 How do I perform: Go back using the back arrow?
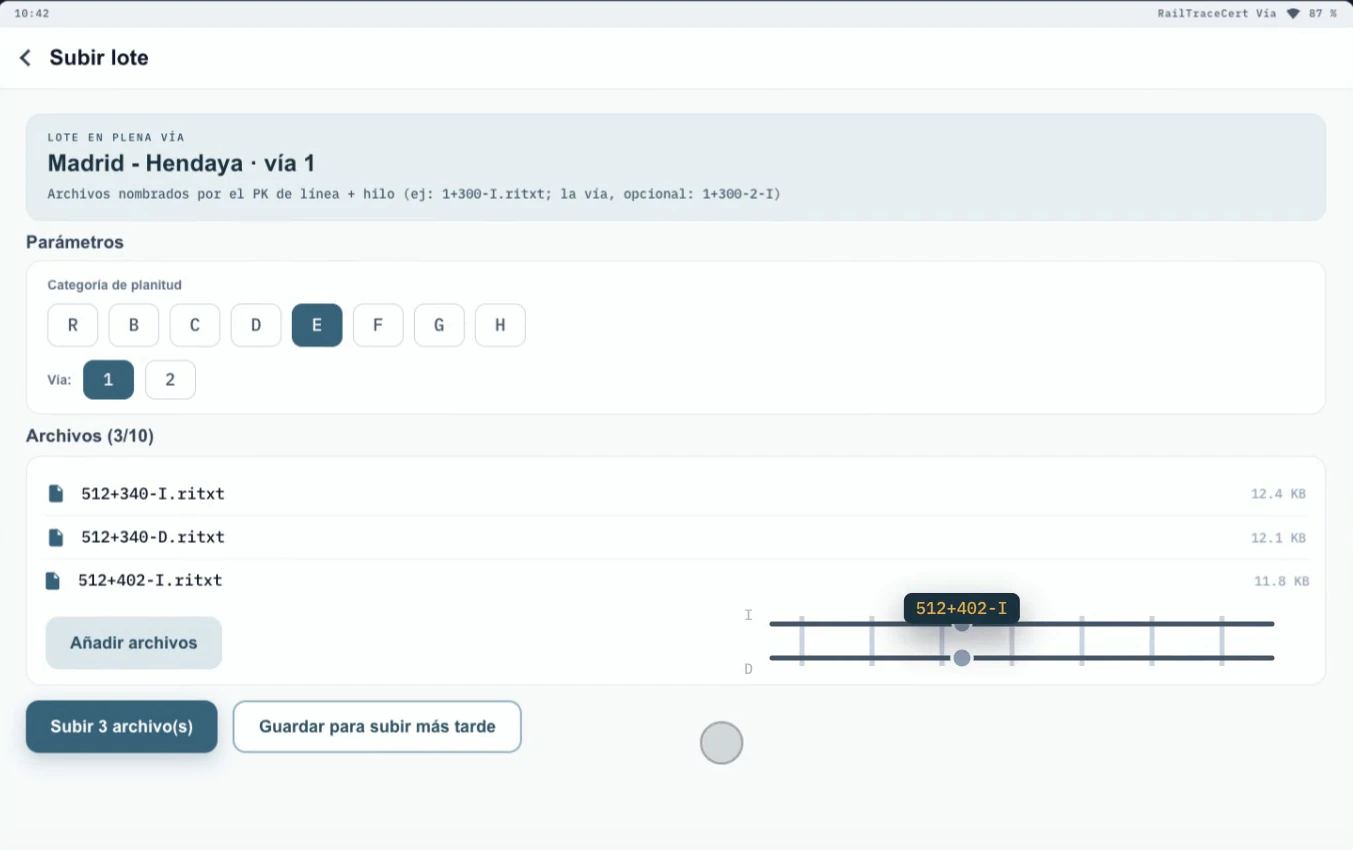click(25, 58)
